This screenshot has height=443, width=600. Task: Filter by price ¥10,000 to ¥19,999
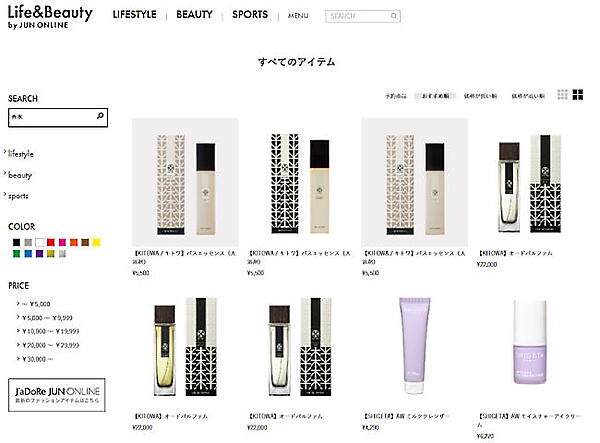pos(50,331)
